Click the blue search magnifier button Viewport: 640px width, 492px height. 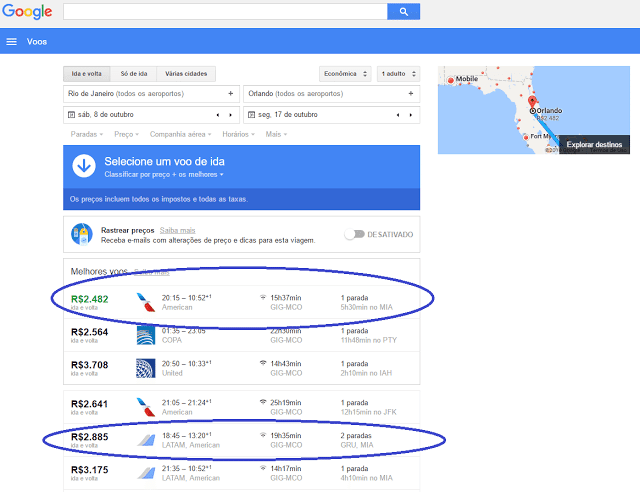[403, 12]
